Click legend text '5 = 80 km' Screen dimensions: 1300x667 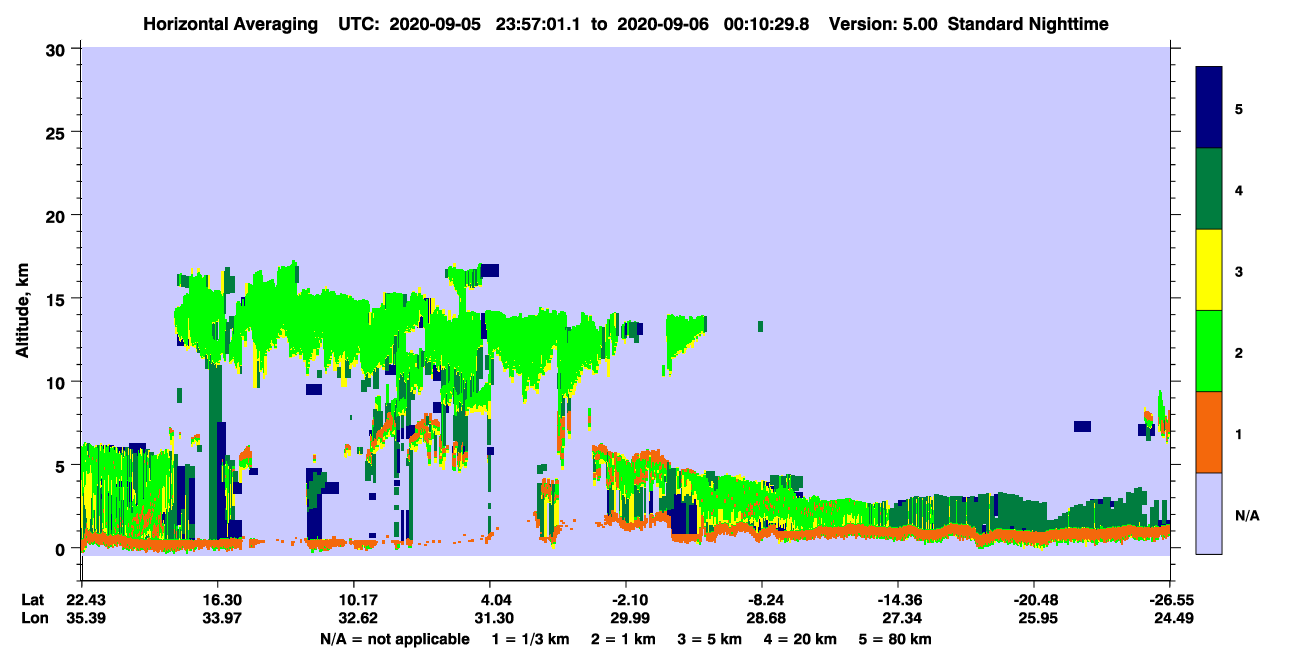click(x=896, y=640)
